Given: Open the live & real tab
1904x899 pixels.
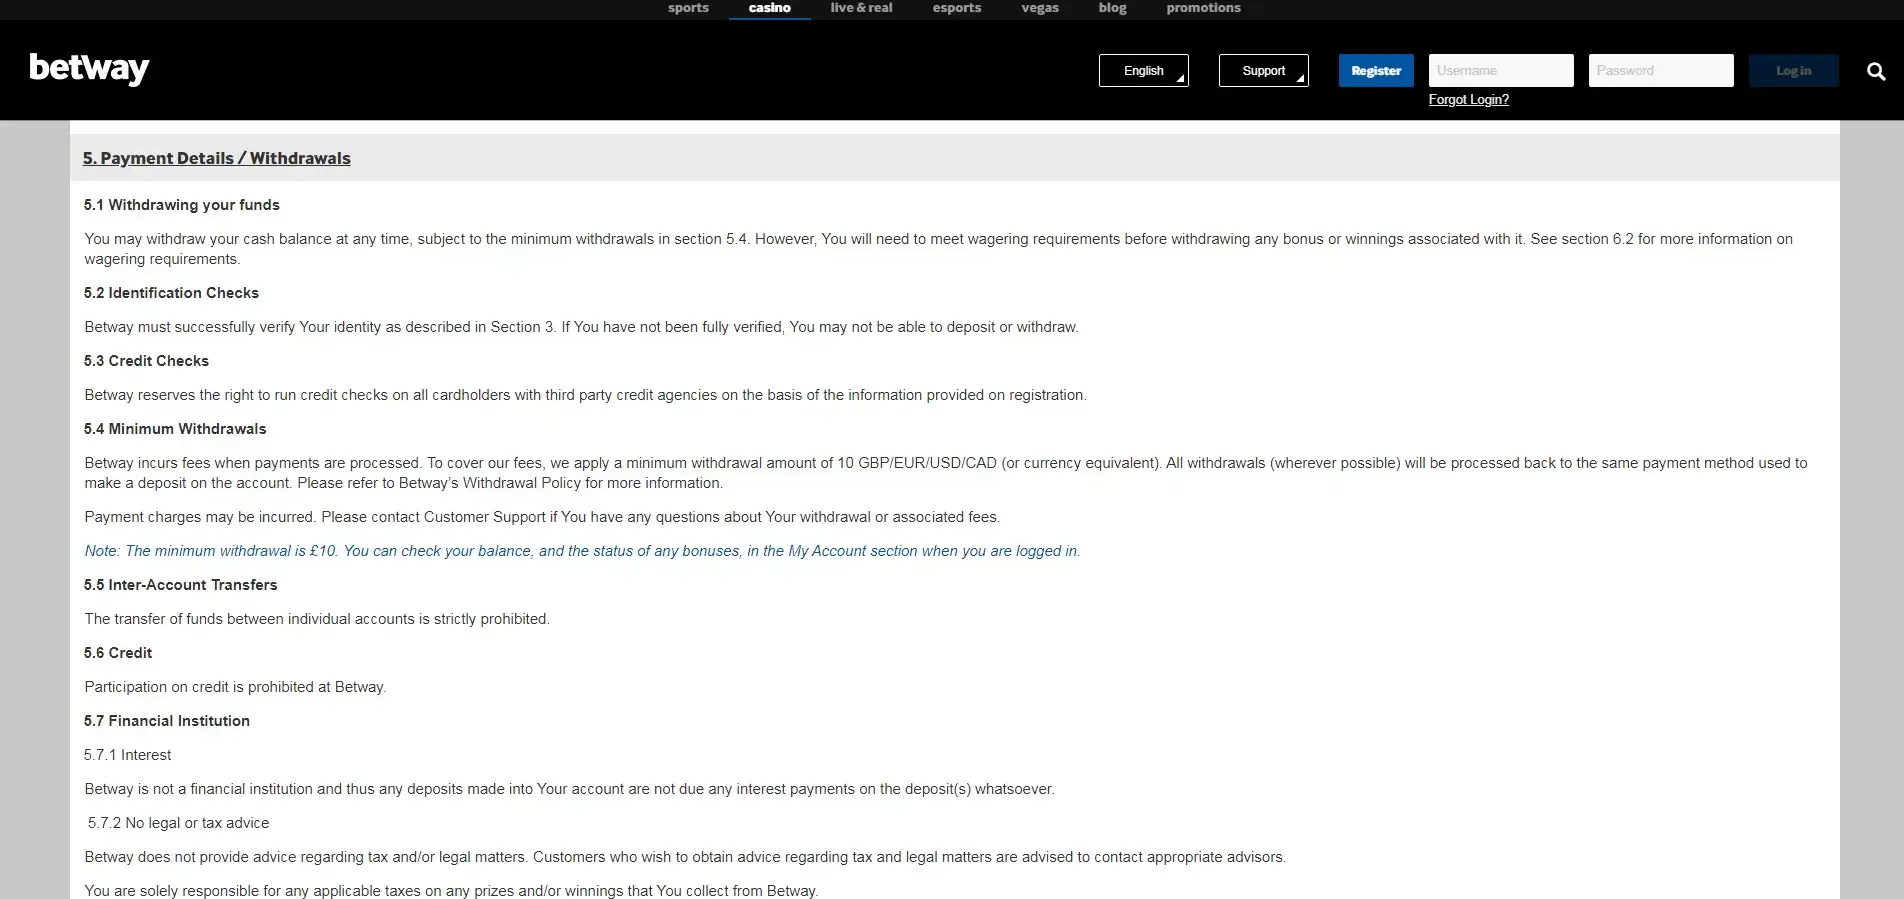Looking at the screenshot, I should coord(861,8).
